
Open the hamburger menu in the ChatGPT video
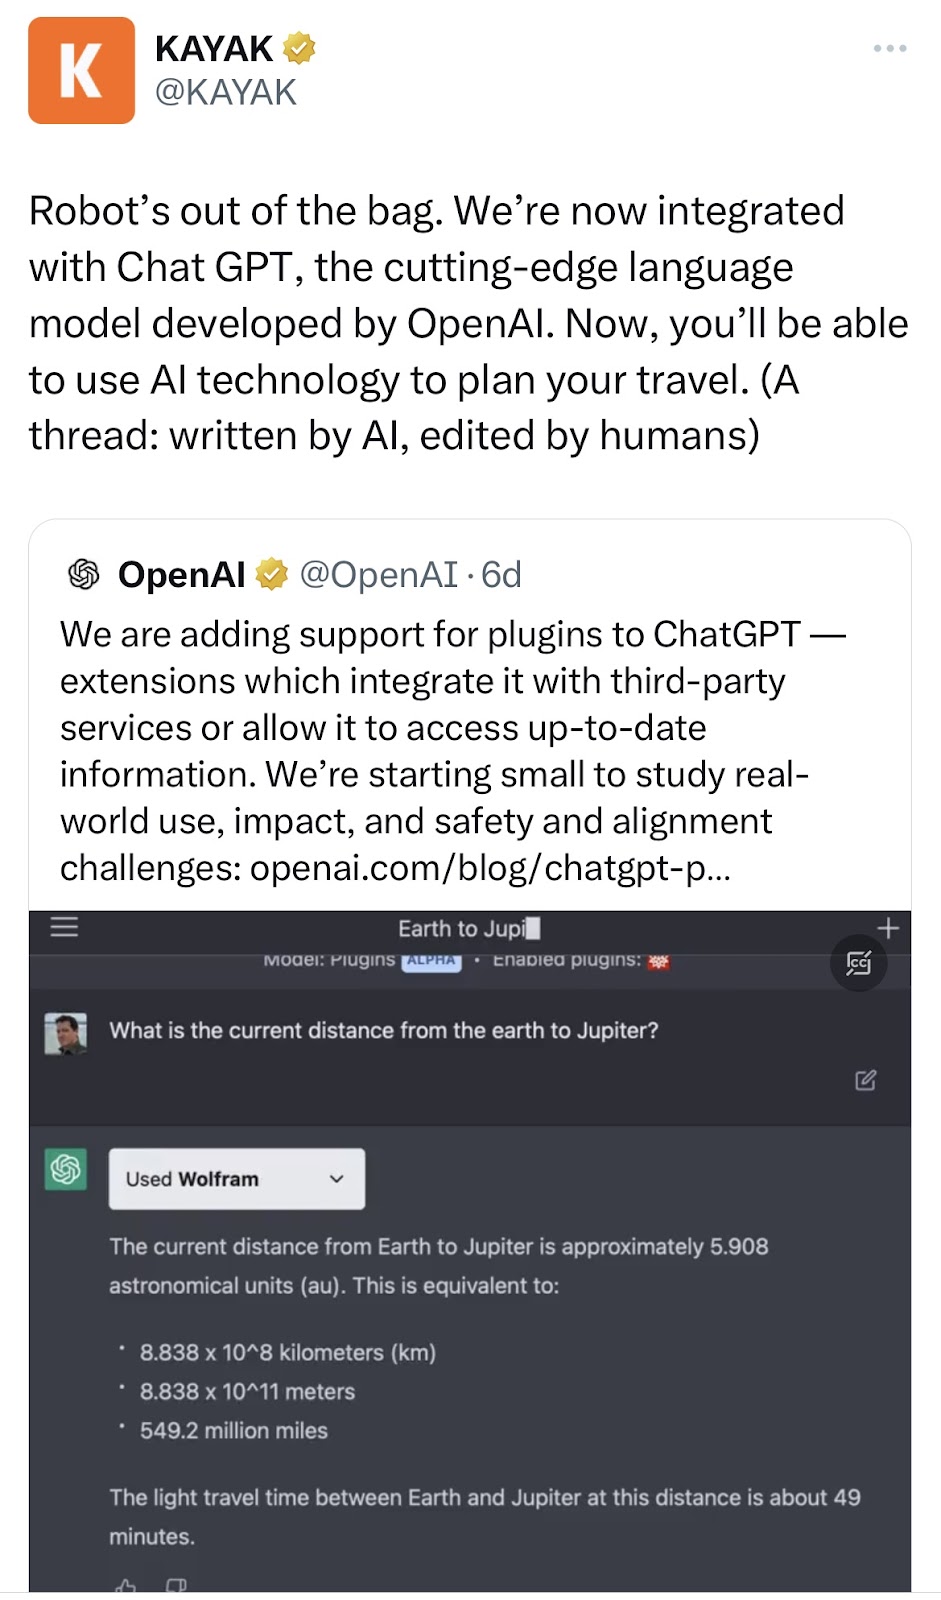pos(64,927)
